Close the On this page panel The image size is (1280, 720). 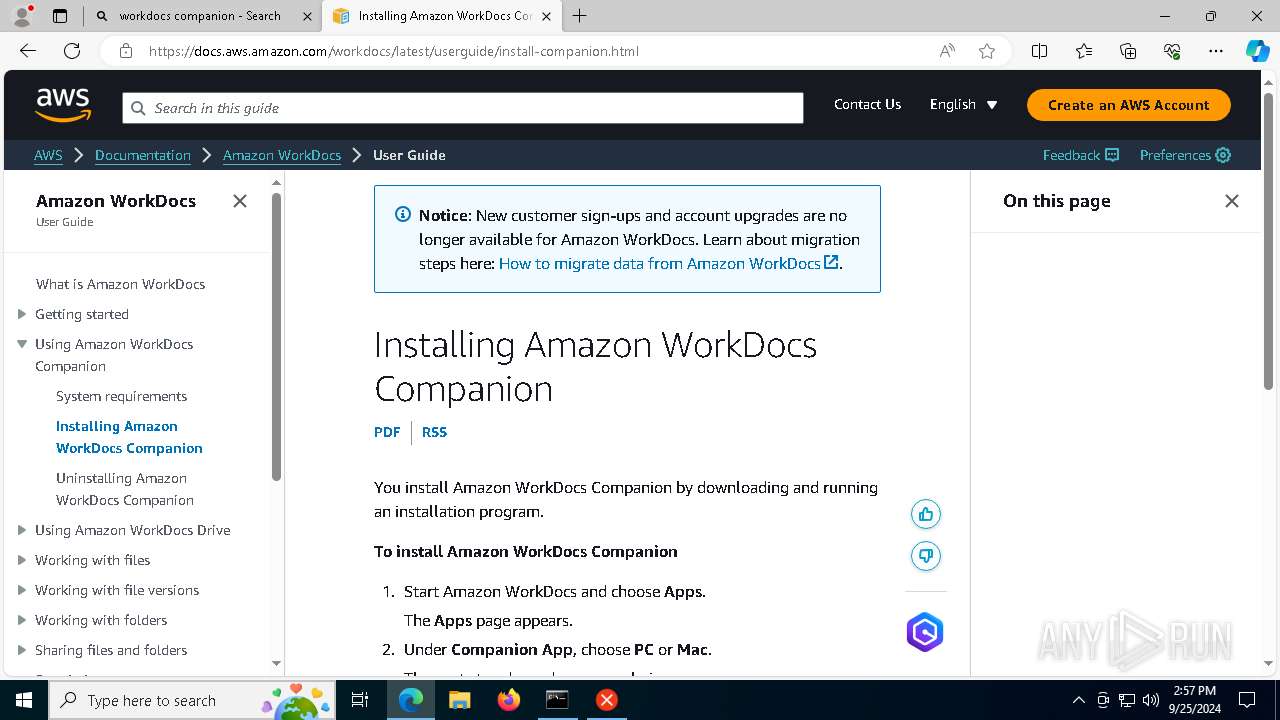1232,201
